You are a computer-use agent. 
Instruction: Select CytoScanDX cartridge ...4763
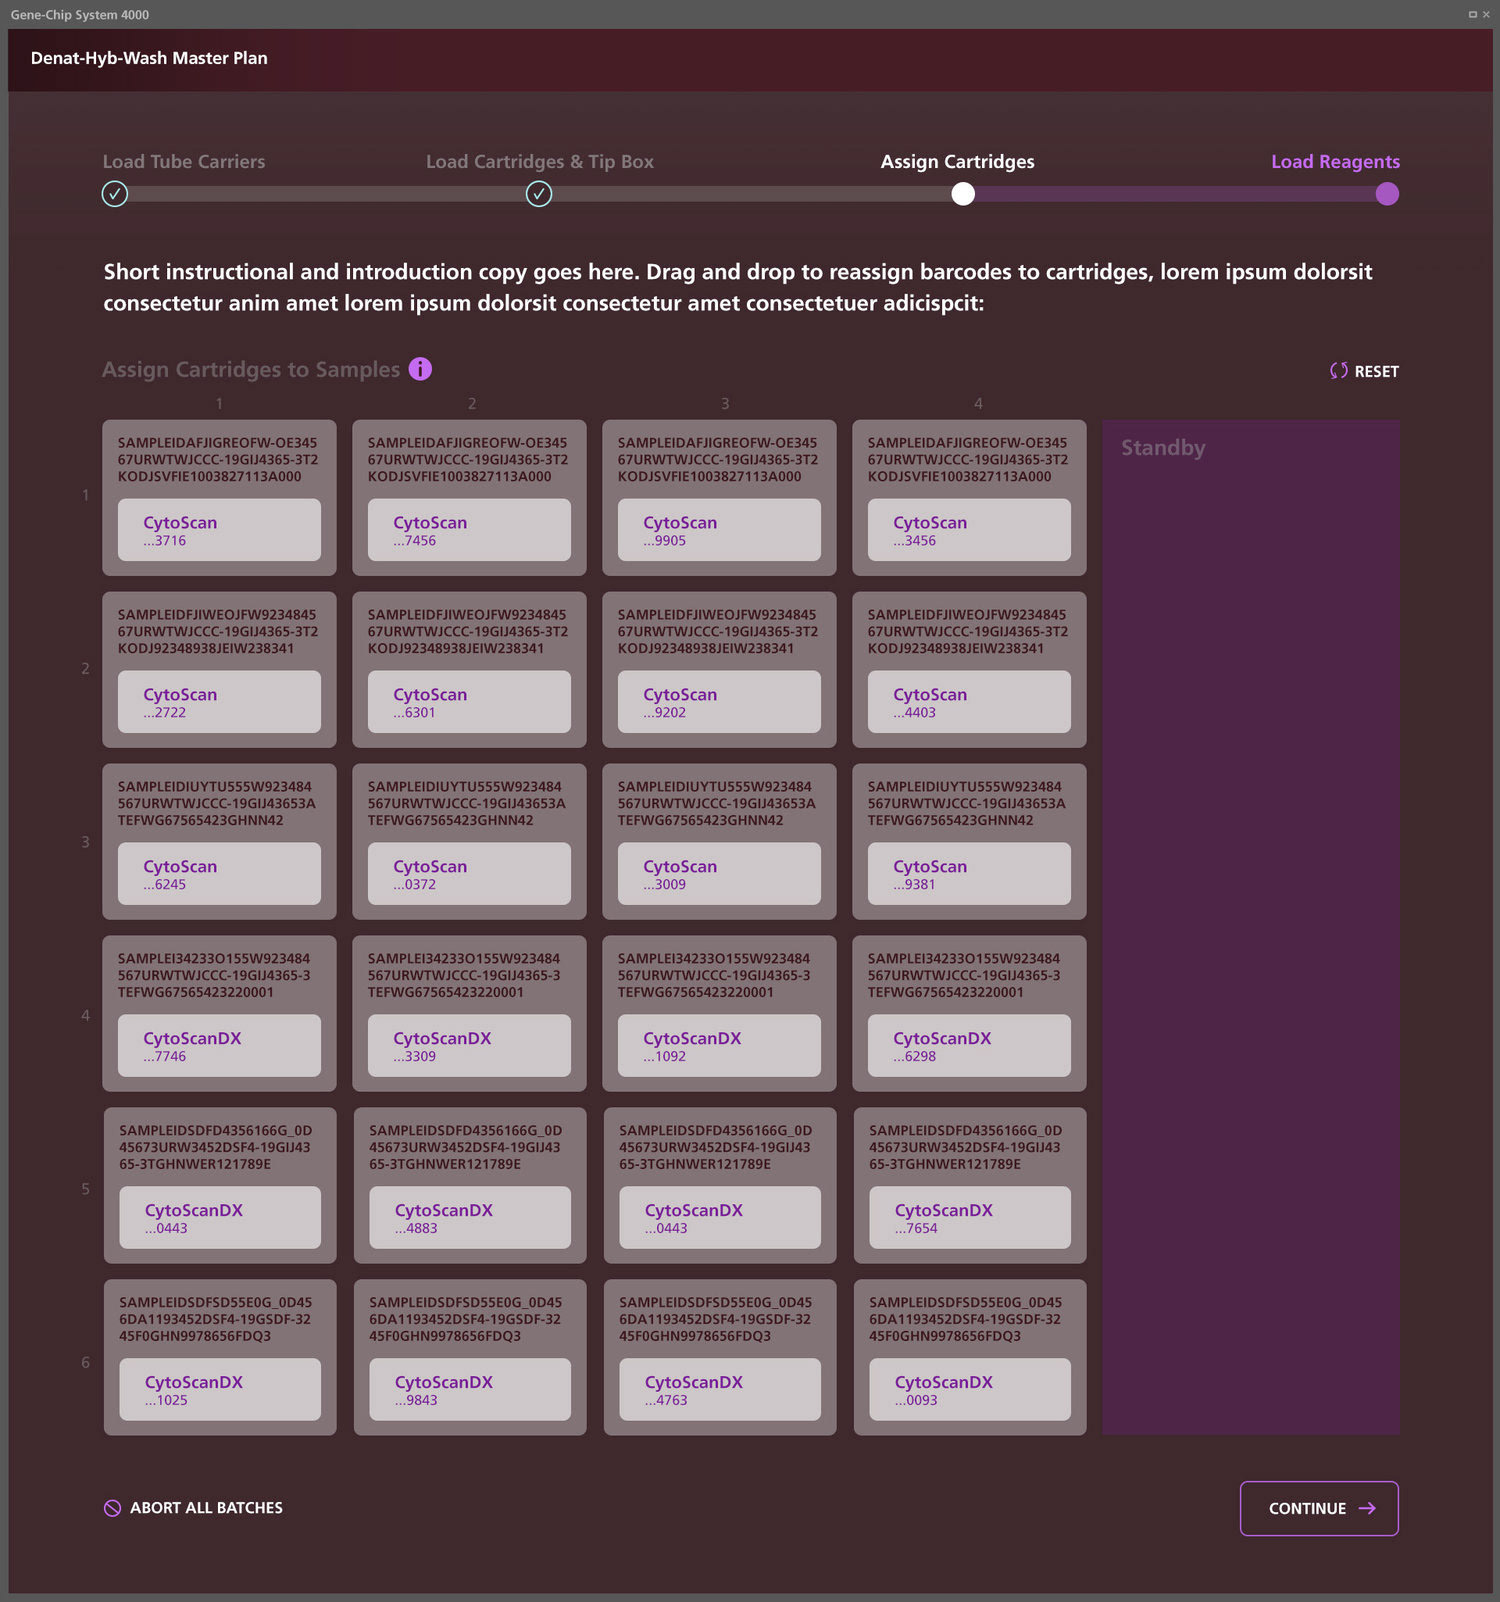(x=720, y=1390)
